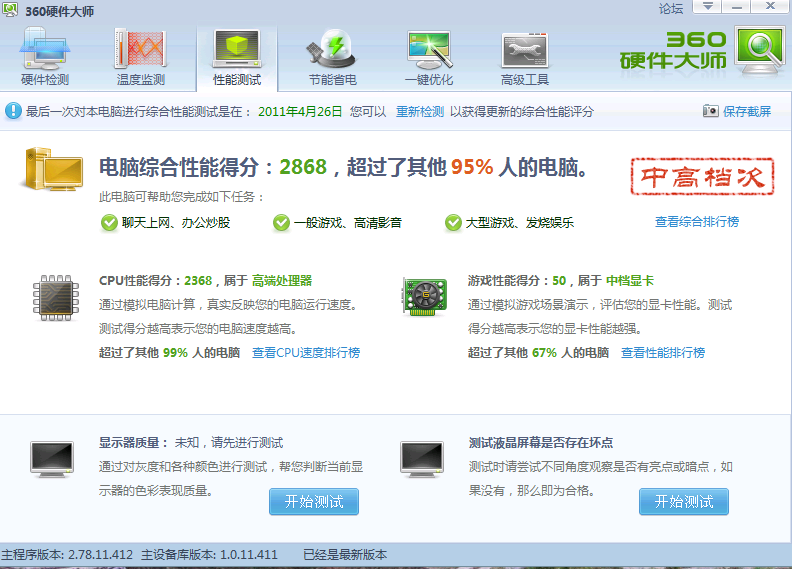Screen dimensions: 792x569
Task: Click the 已经是最新版本 status text
Action: [345, 555]
